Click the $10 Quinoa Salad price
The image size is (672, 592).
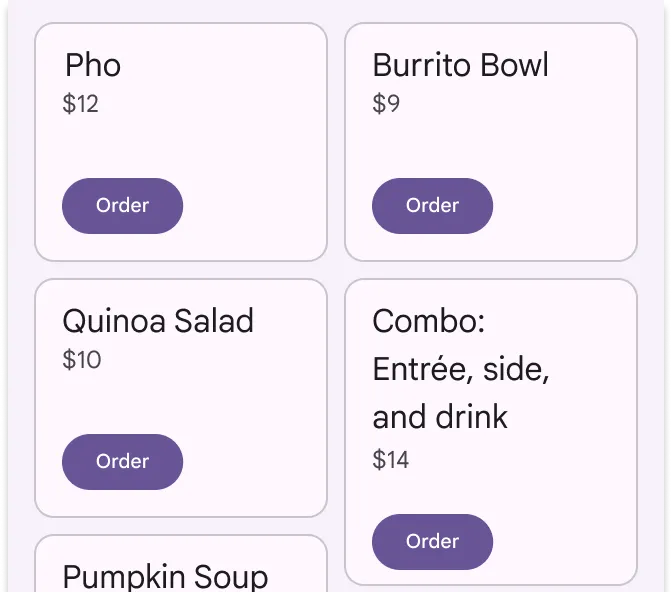82,360
